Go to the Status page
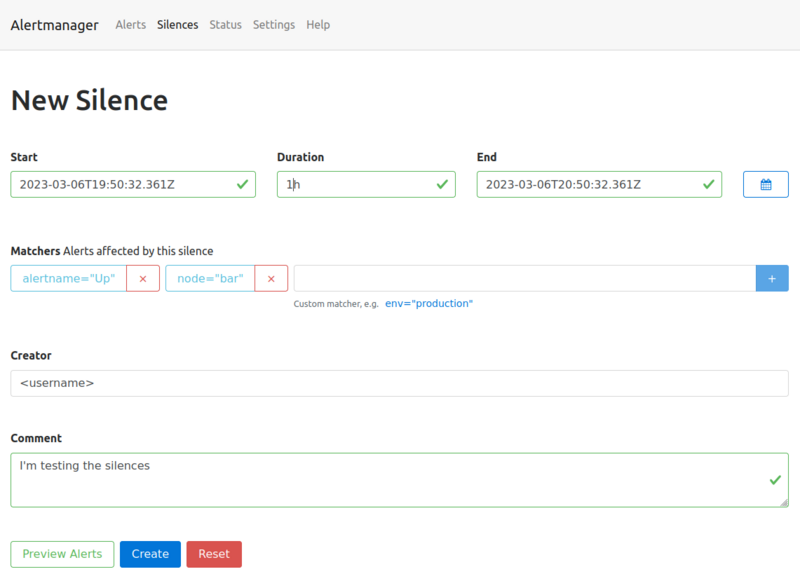The height and width of the screenshot is (588, 800). (x=225, y=25)
